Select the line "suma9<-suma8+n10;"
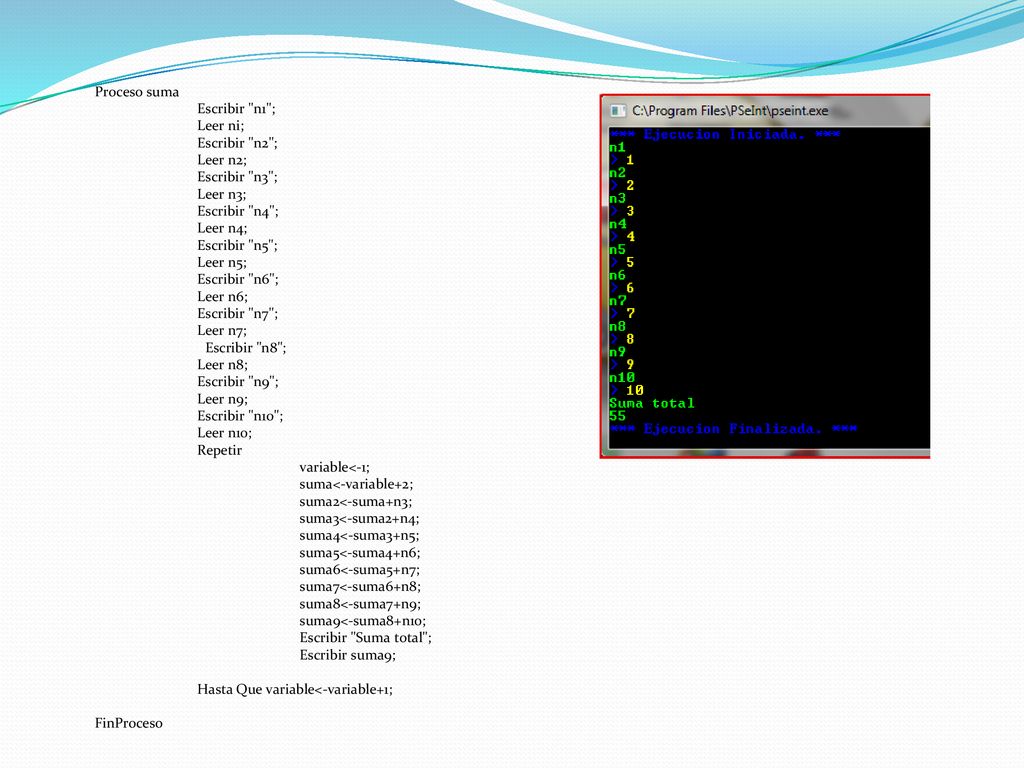 click(x=362, y=621)
